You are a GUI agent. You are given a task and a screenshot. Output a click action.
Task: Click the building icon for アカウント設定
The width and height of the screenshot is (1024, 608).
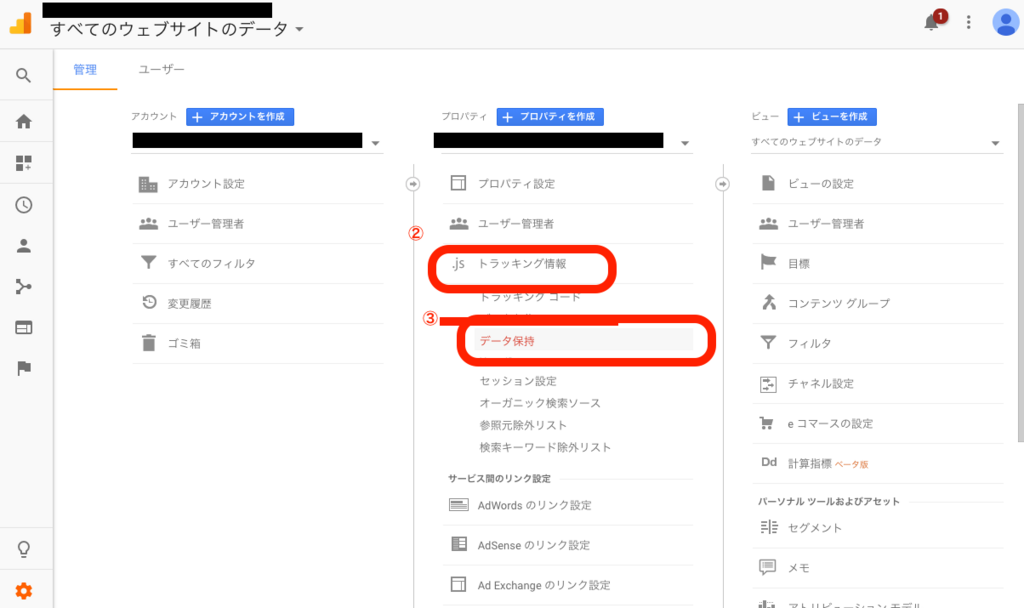tap(148, 184)
